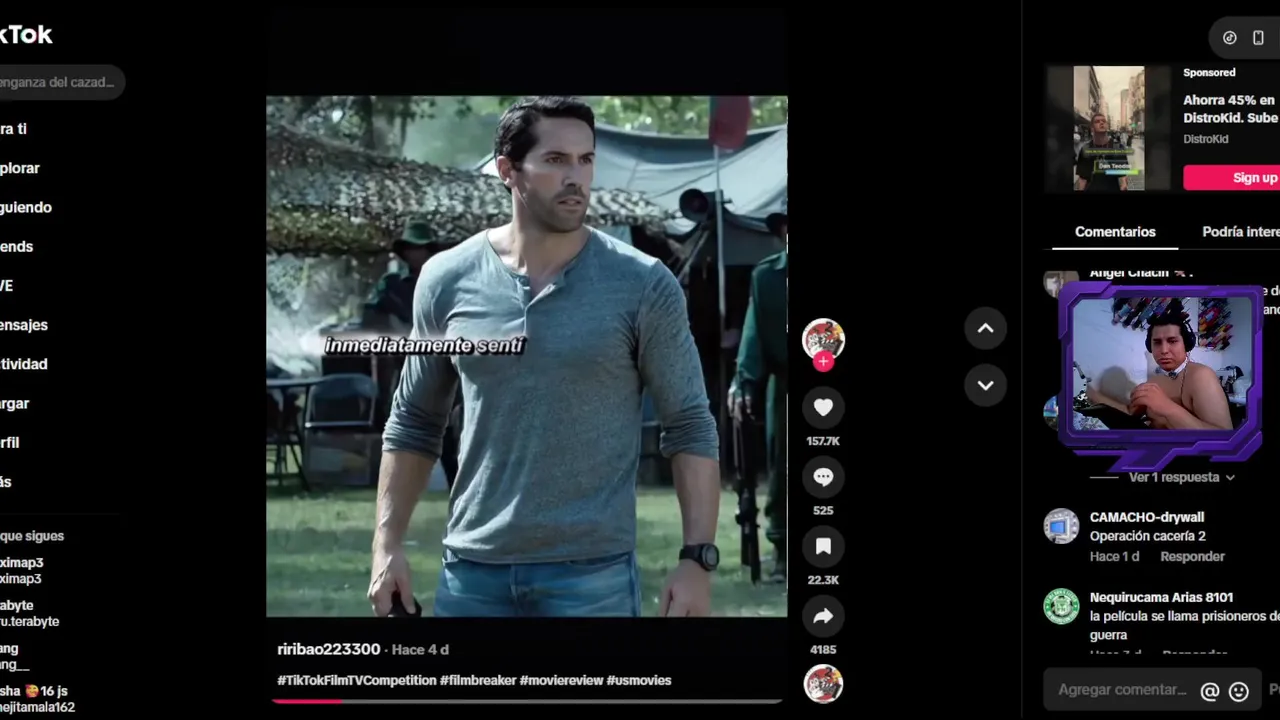Open the DistroKid sponsored ad thumbnail
The height and width of the screenshot is (720, 1280).
click(1109, 128)
